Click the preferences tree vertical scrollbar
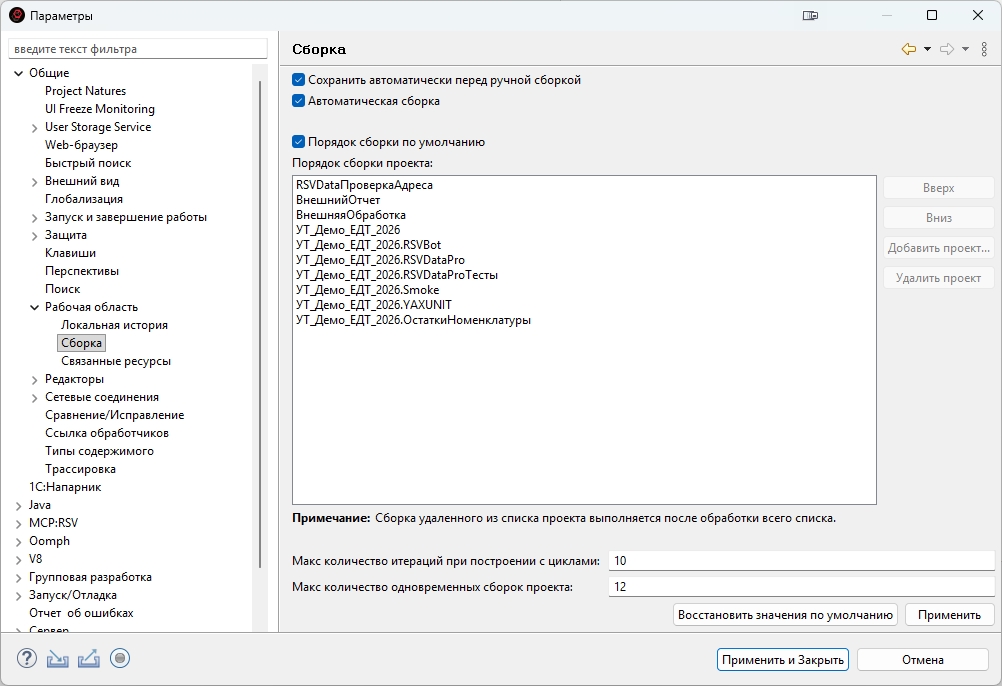This screenshot has height=686, width=1002. pos(259,324)
